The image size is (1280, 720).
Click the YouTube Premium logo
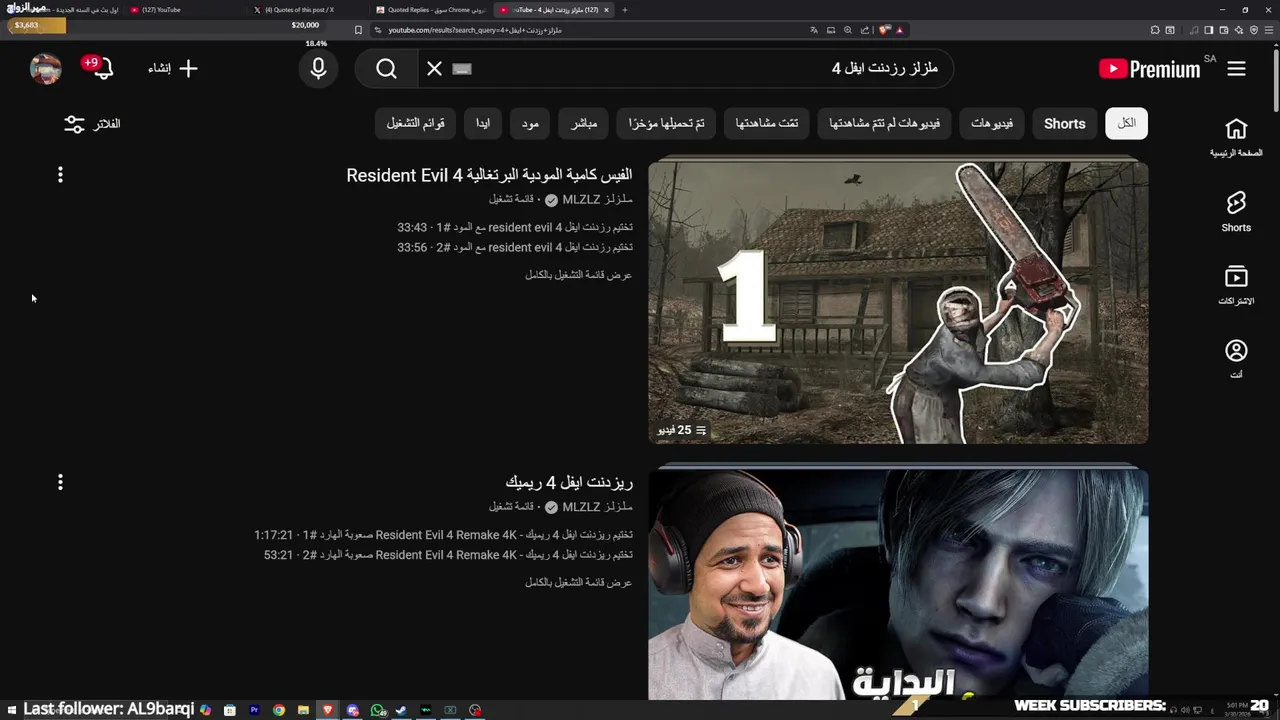[x=1149, y=68]
